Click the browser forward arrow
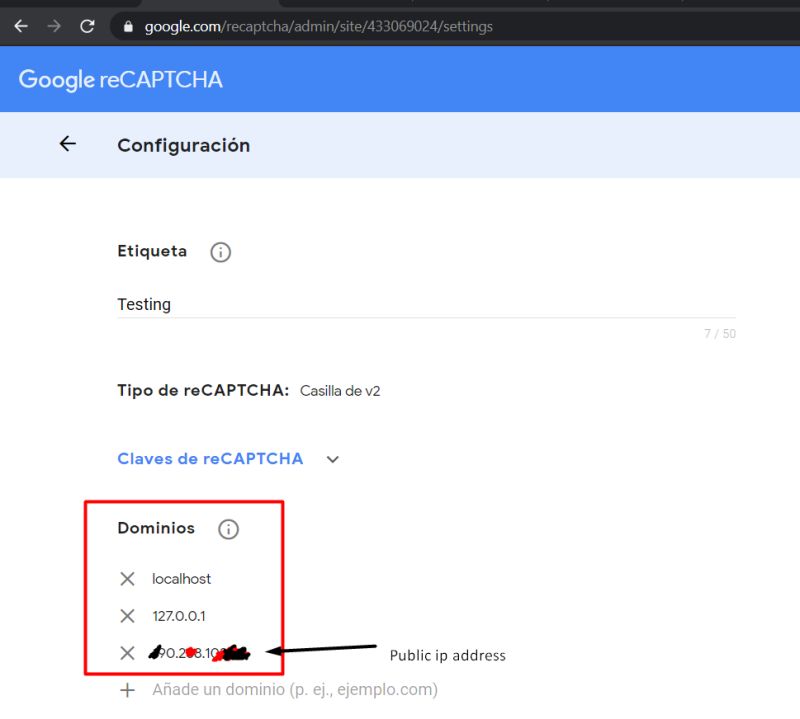 53,26
